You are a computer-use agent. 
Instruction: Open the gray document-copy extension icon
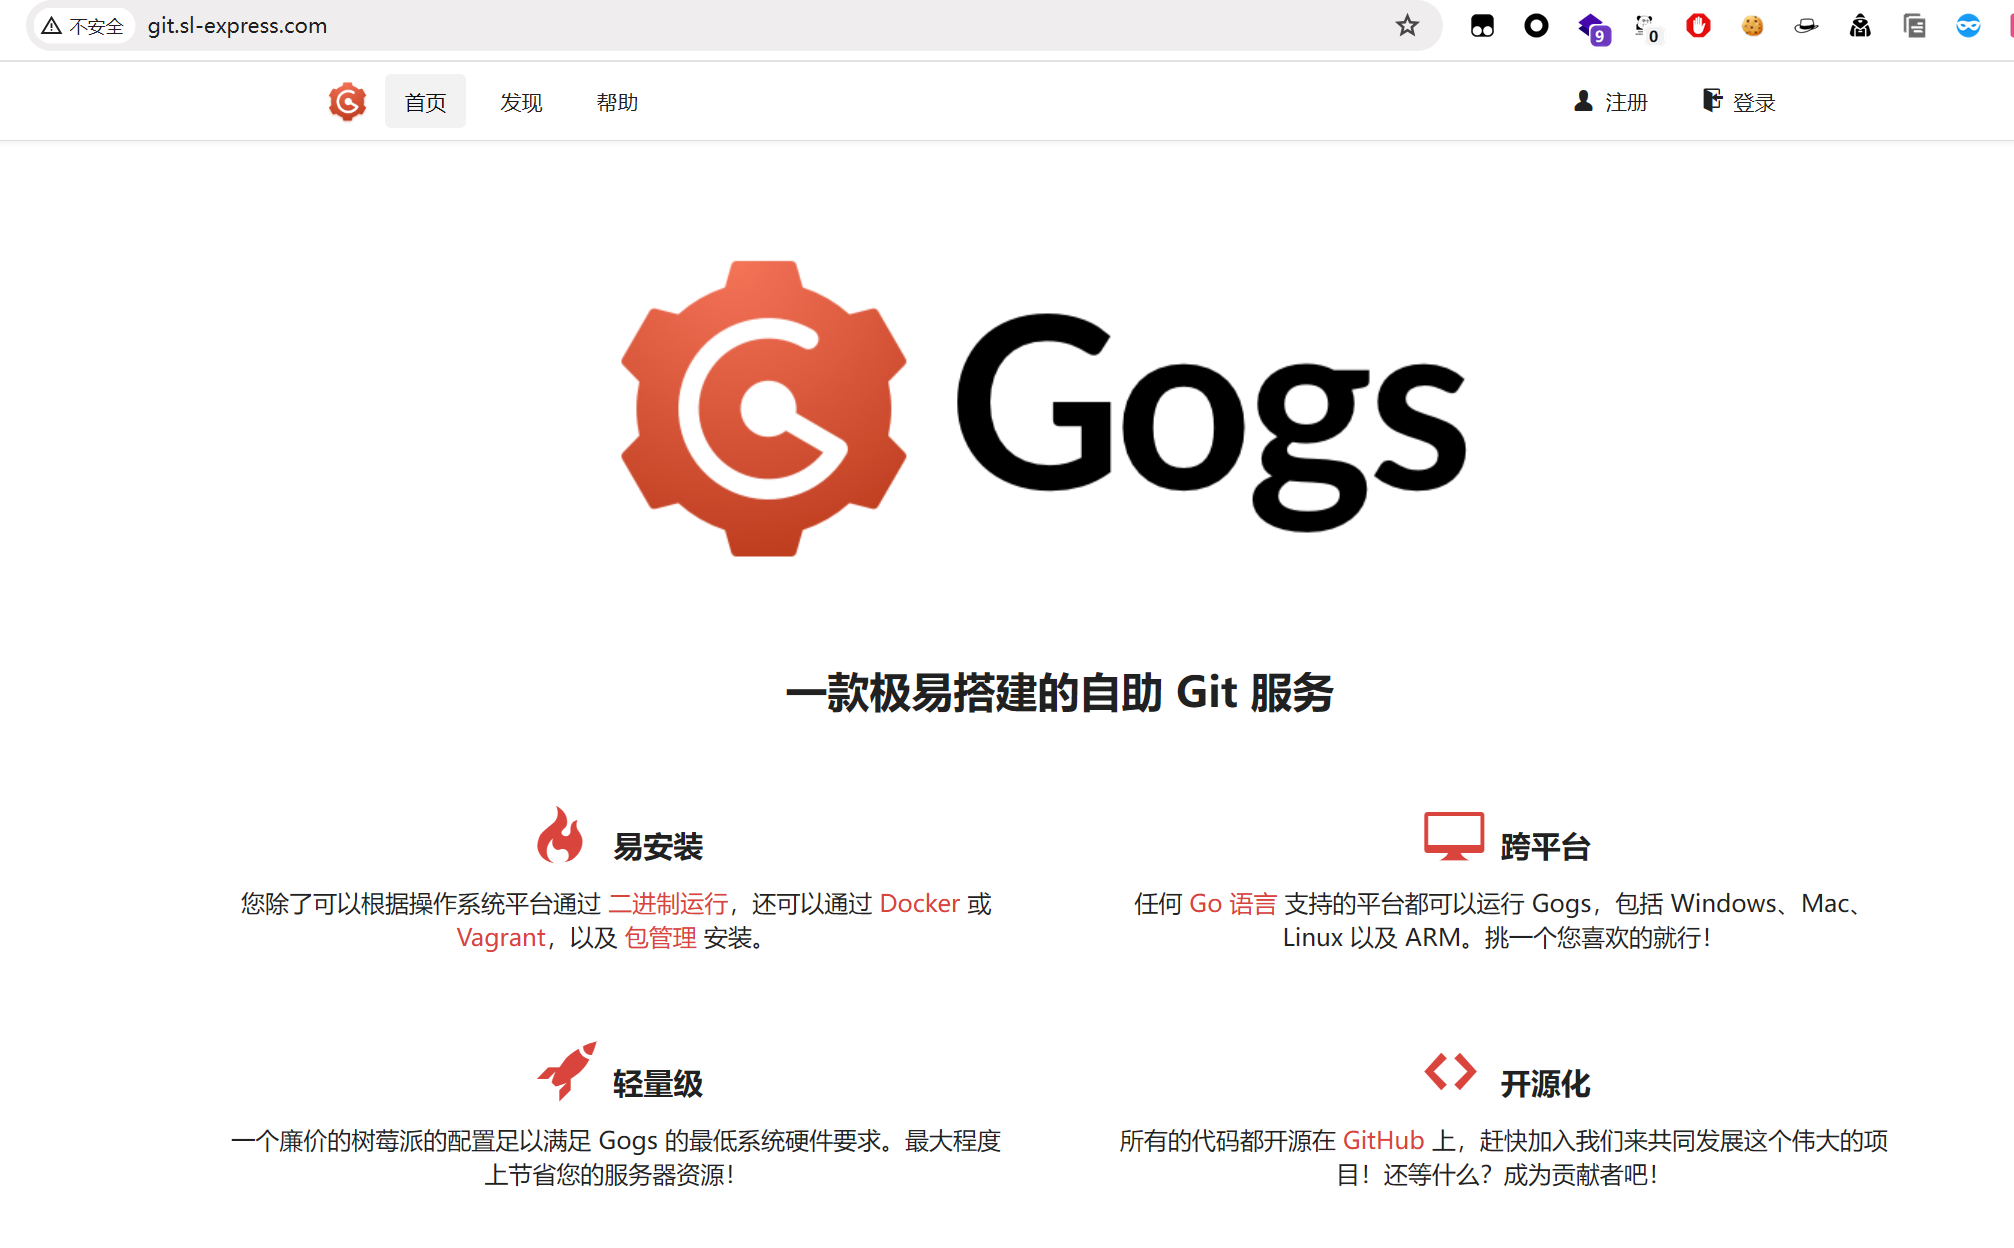(x=1914, y=26)
